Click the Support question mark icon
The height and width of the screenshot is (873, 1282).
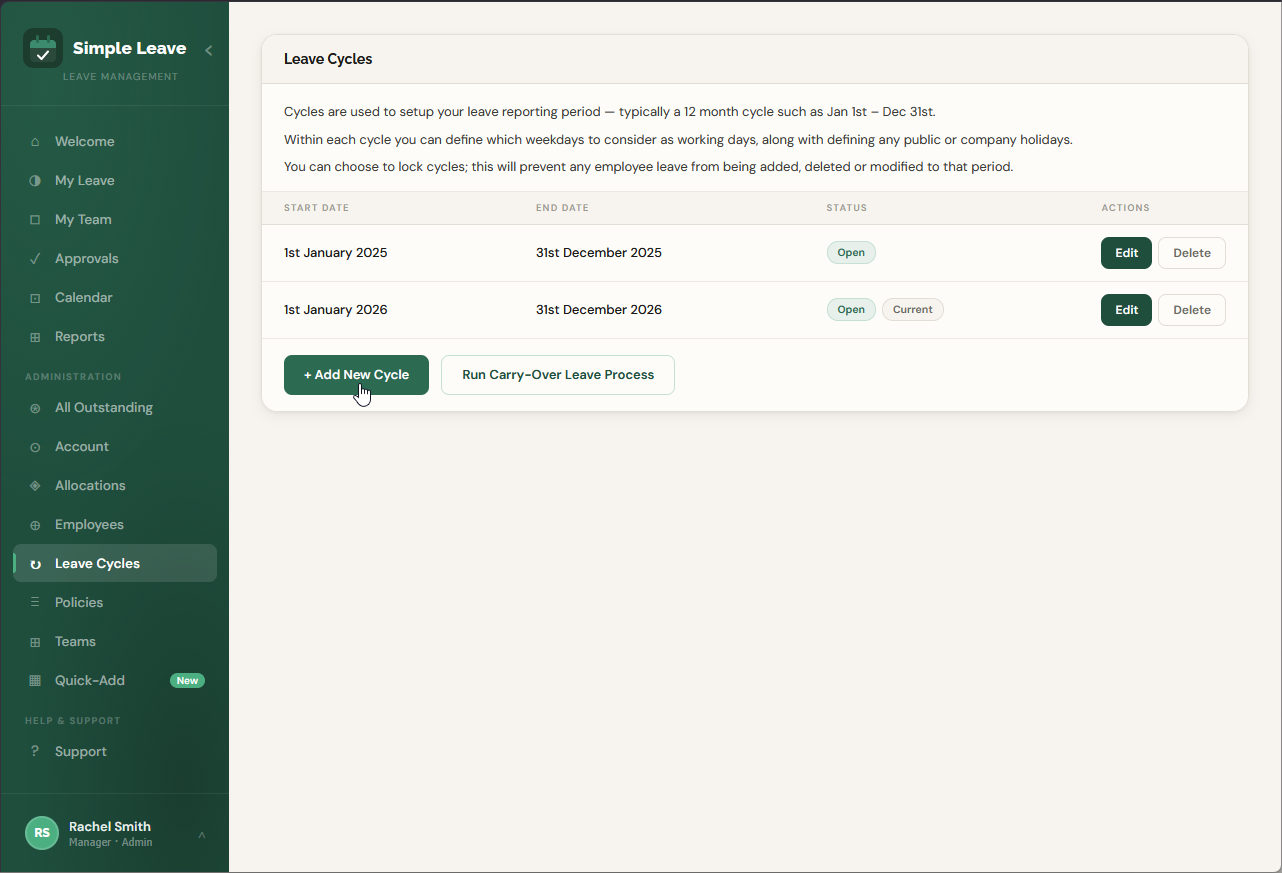tap(35, 752)
